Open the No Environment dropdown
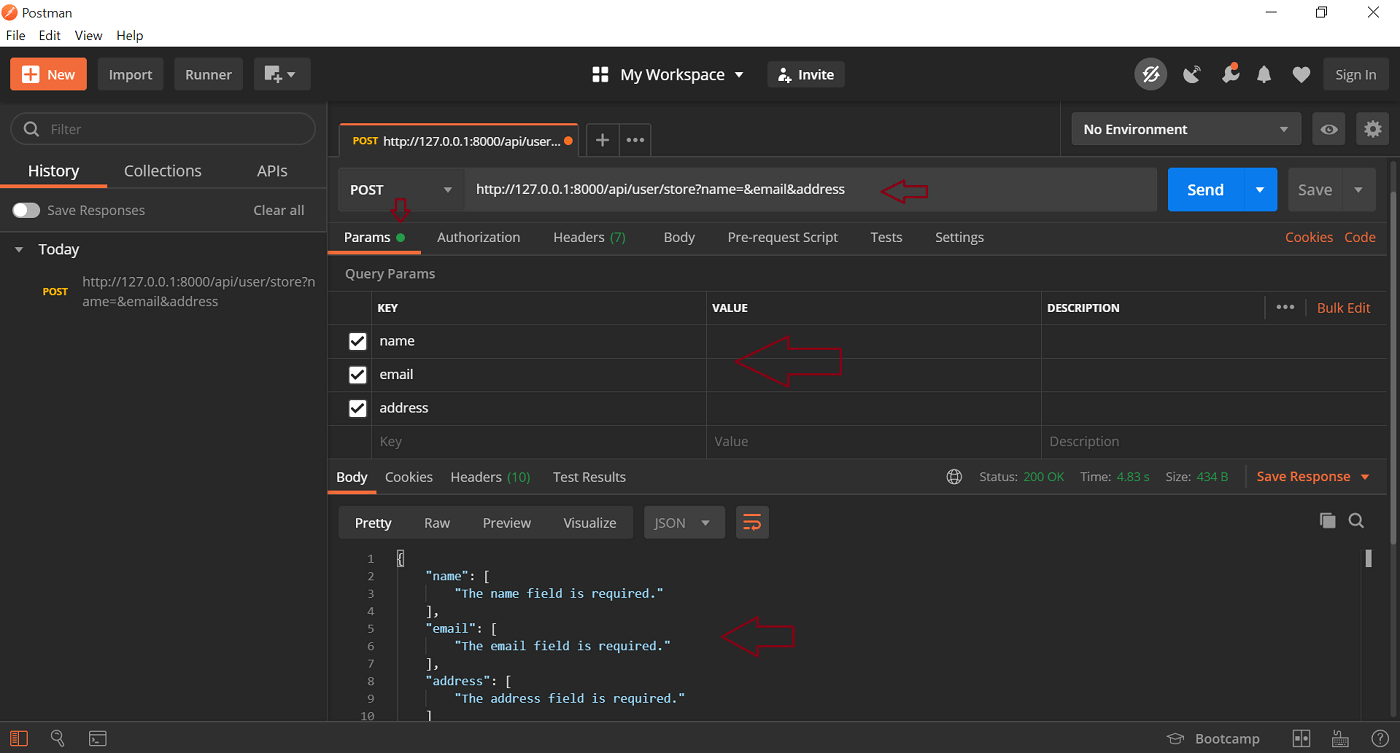 (1186, 129)
